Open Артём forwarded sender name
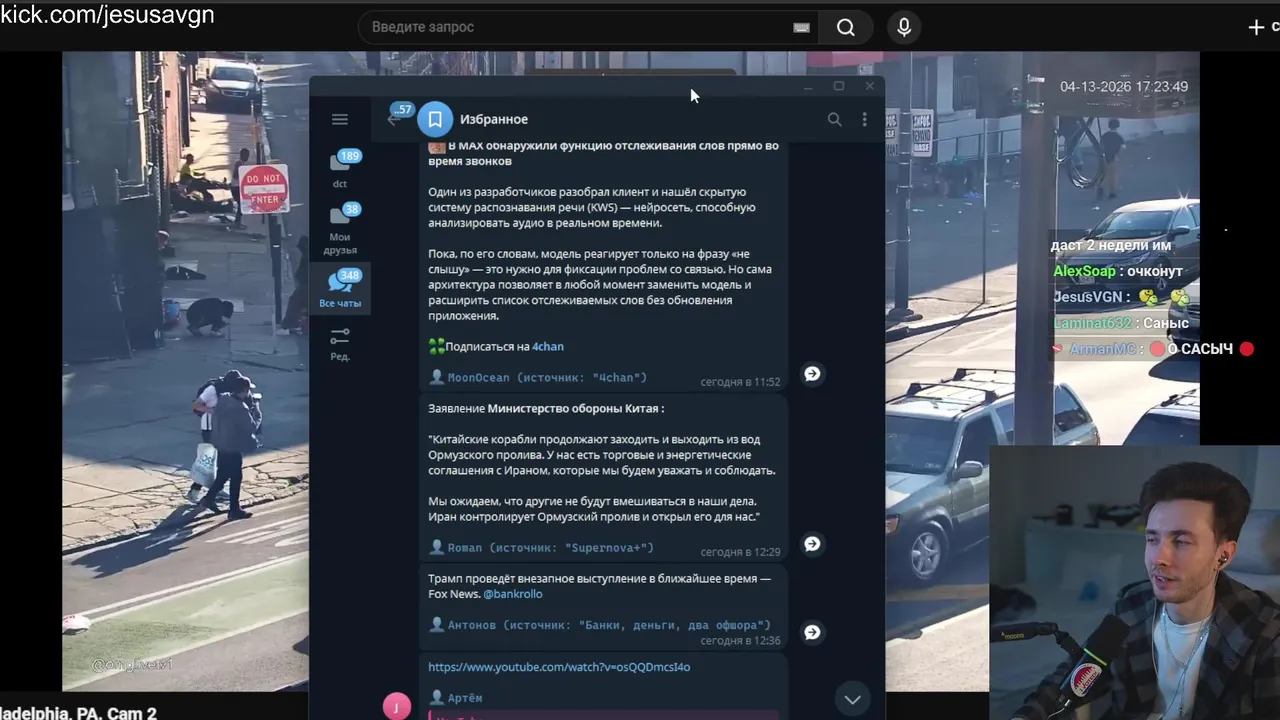This screenshot has height=720, width=1280. (x=464, y=698)
